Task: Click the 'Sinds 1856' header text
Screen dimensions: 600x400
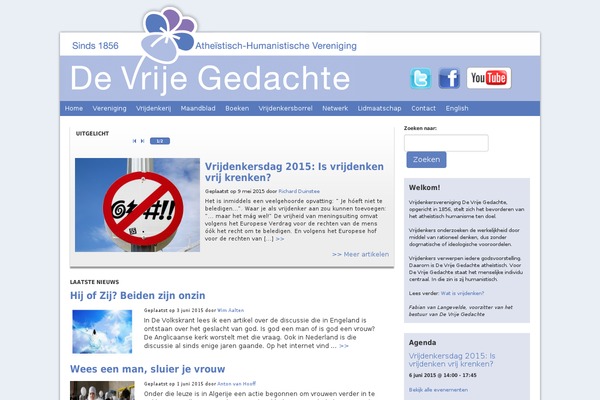Action: [95, 46]
